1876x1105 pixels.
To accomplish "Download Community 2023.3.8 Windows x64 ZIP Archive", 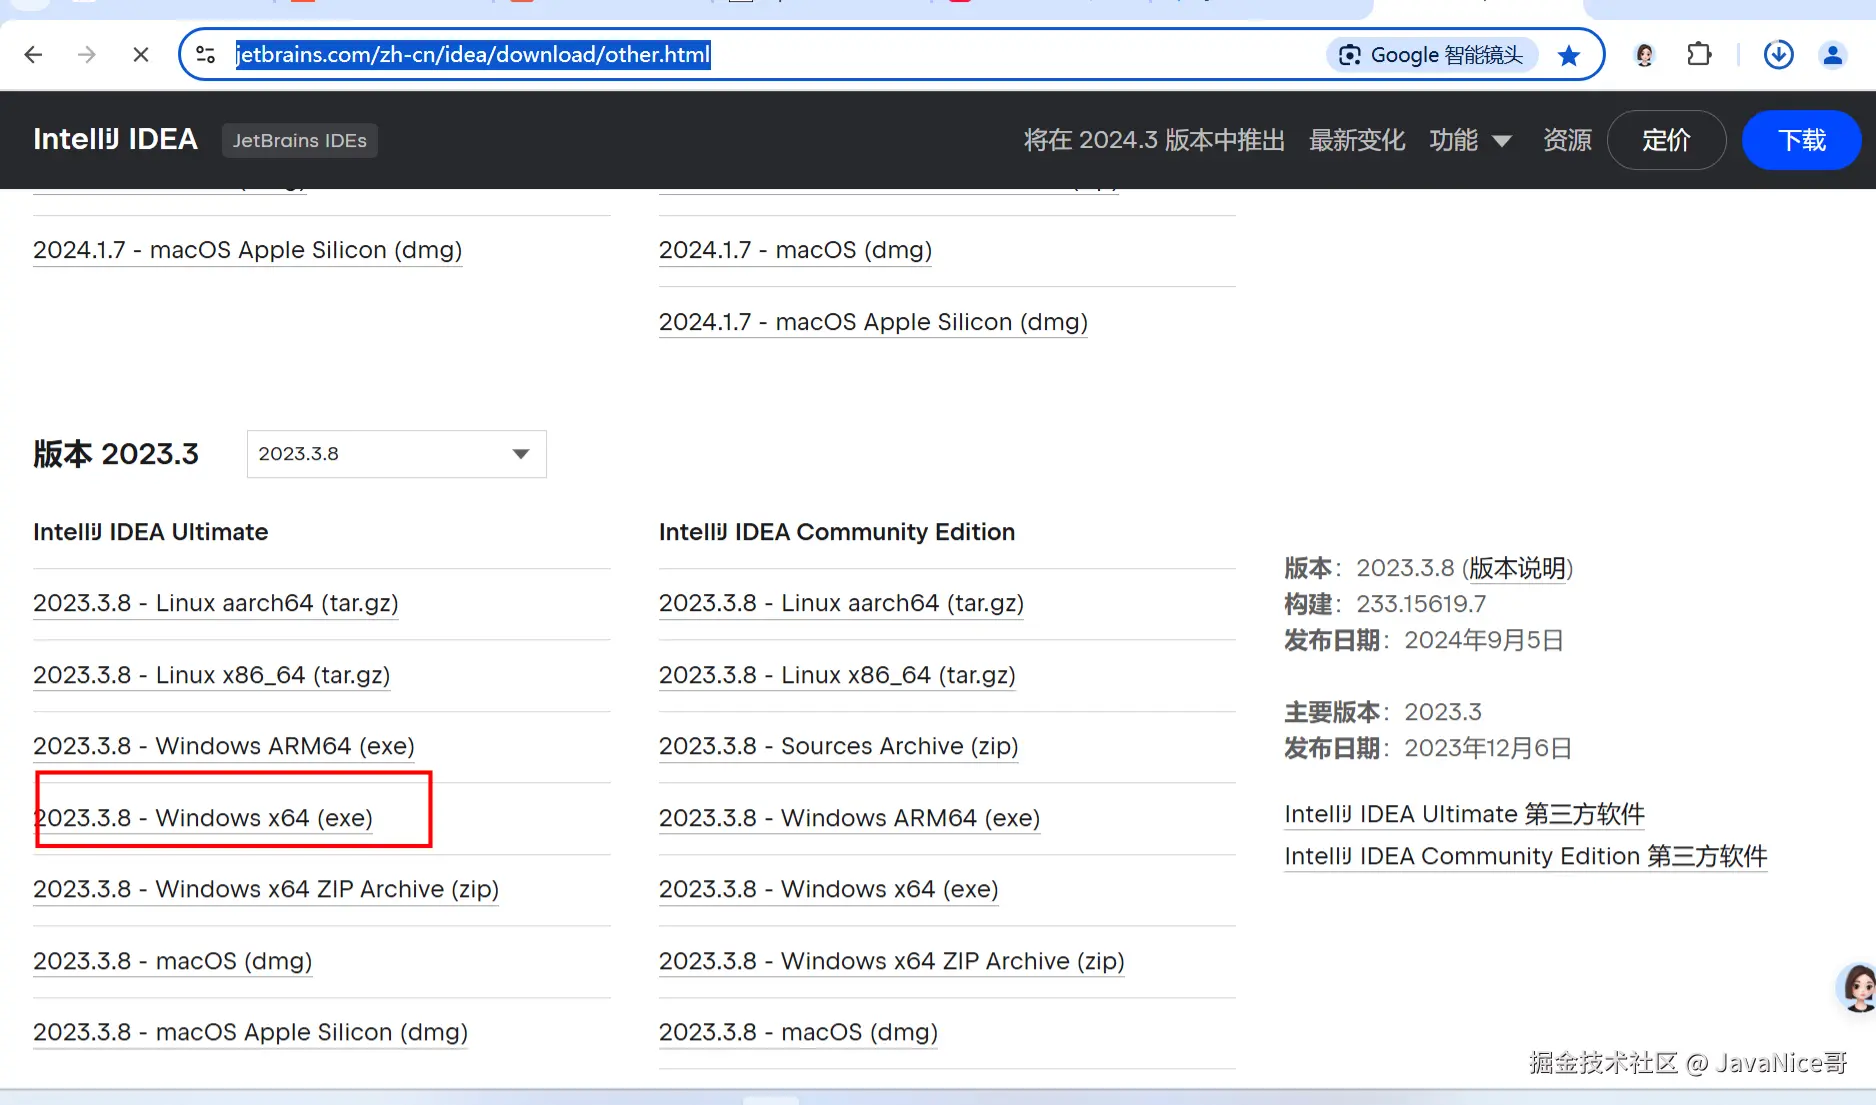I will tap(892, 961).
